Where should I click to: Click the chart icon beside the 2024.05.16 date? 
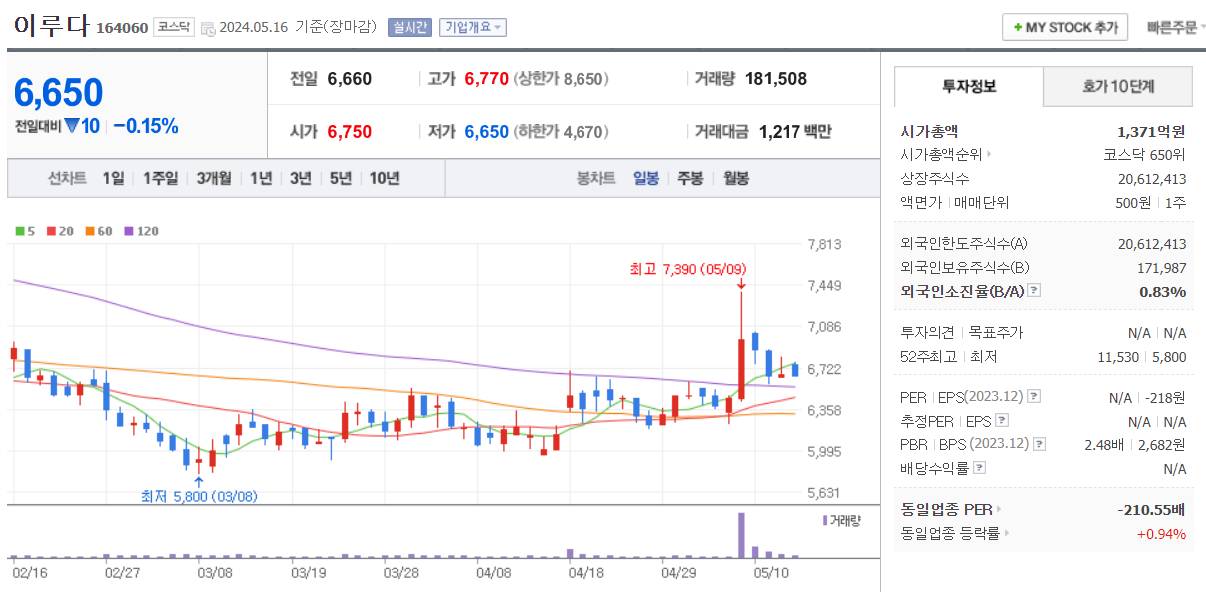pyautogui.click(x=208, y=27)
